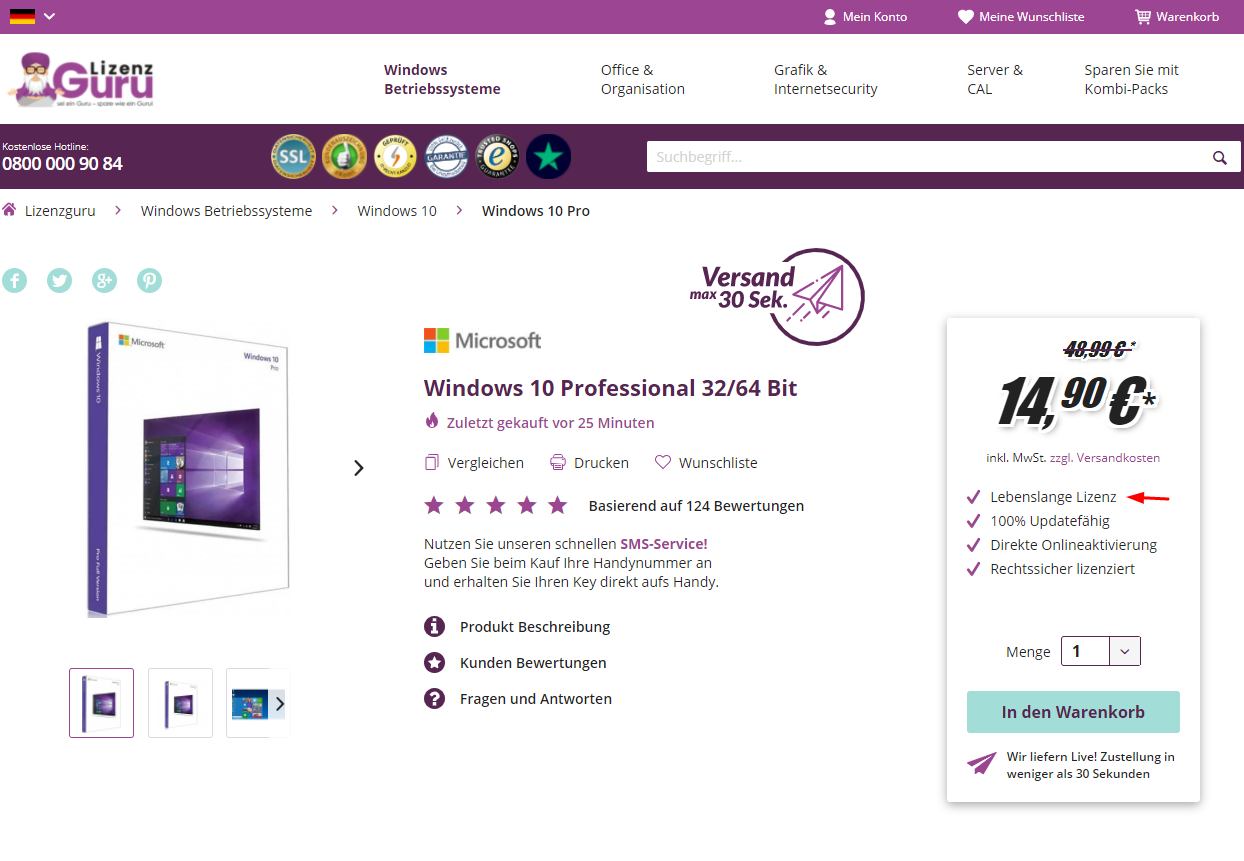
Task: Share on Twitter icon
Action: (x=60, y=280)
